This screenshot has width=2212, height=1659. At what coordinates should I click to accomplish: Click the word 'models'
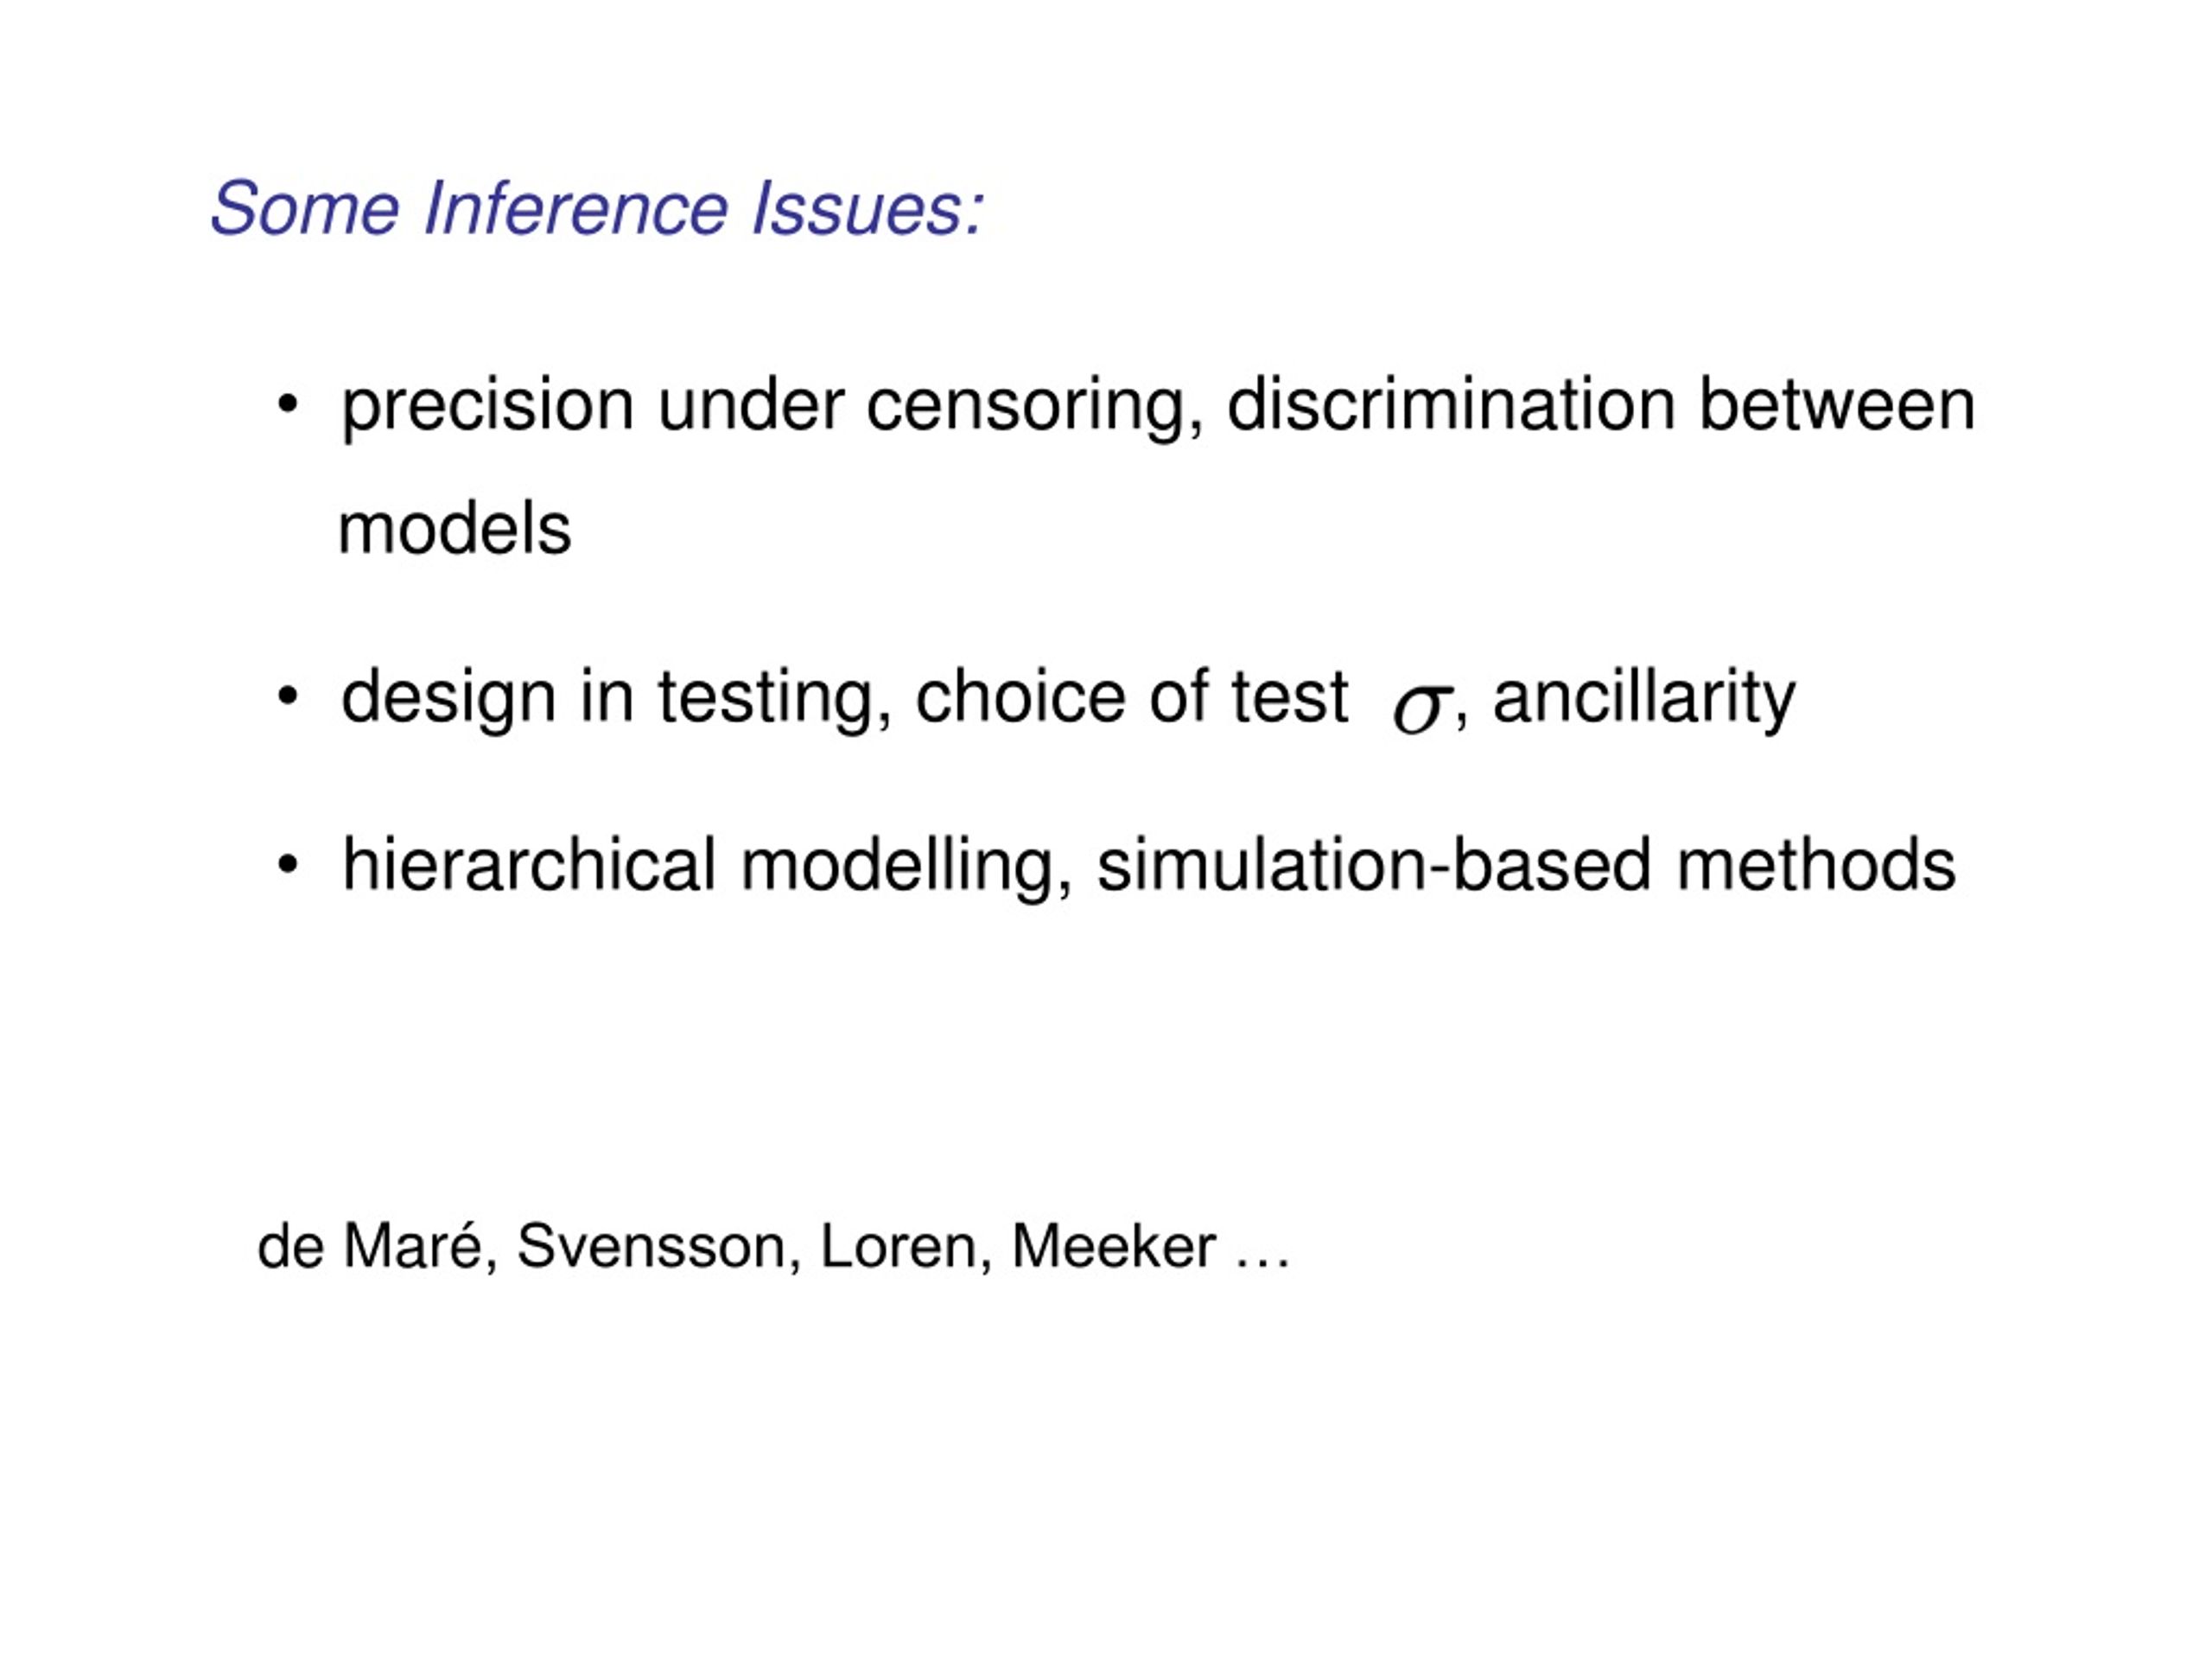pos(455,529)
